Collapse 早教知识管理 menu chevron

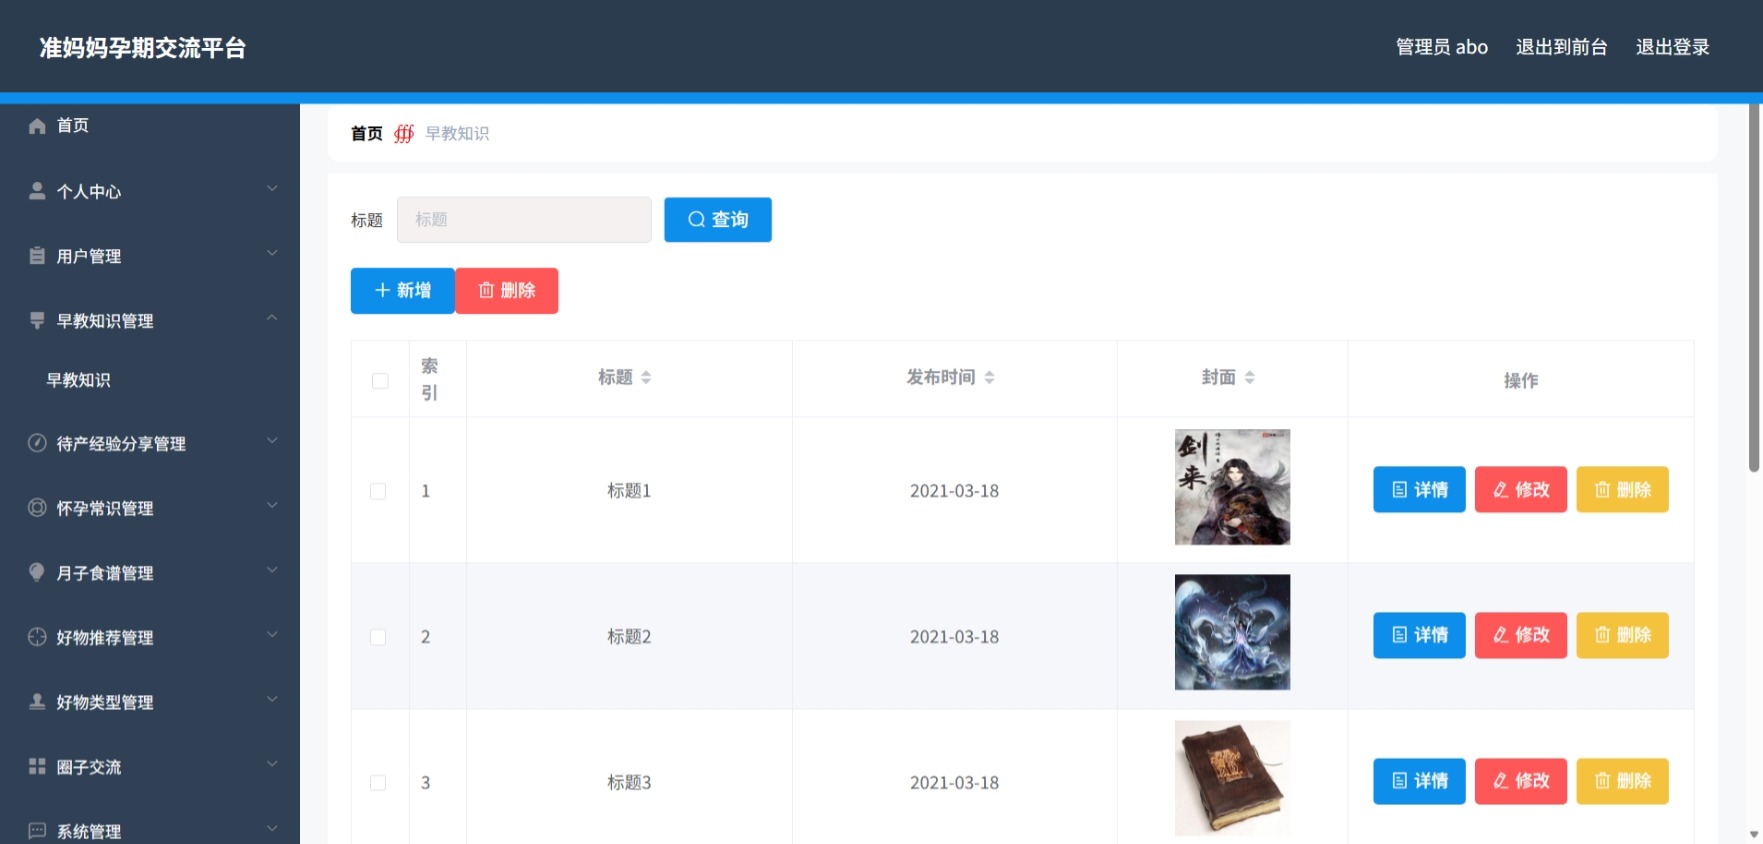point(272,318)
